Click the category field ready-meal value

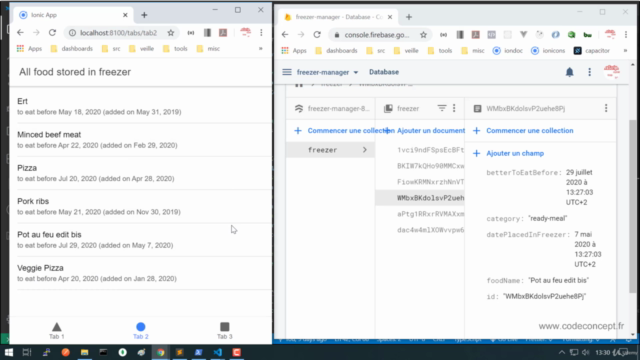pyautogui.click(x=547, y=218)
